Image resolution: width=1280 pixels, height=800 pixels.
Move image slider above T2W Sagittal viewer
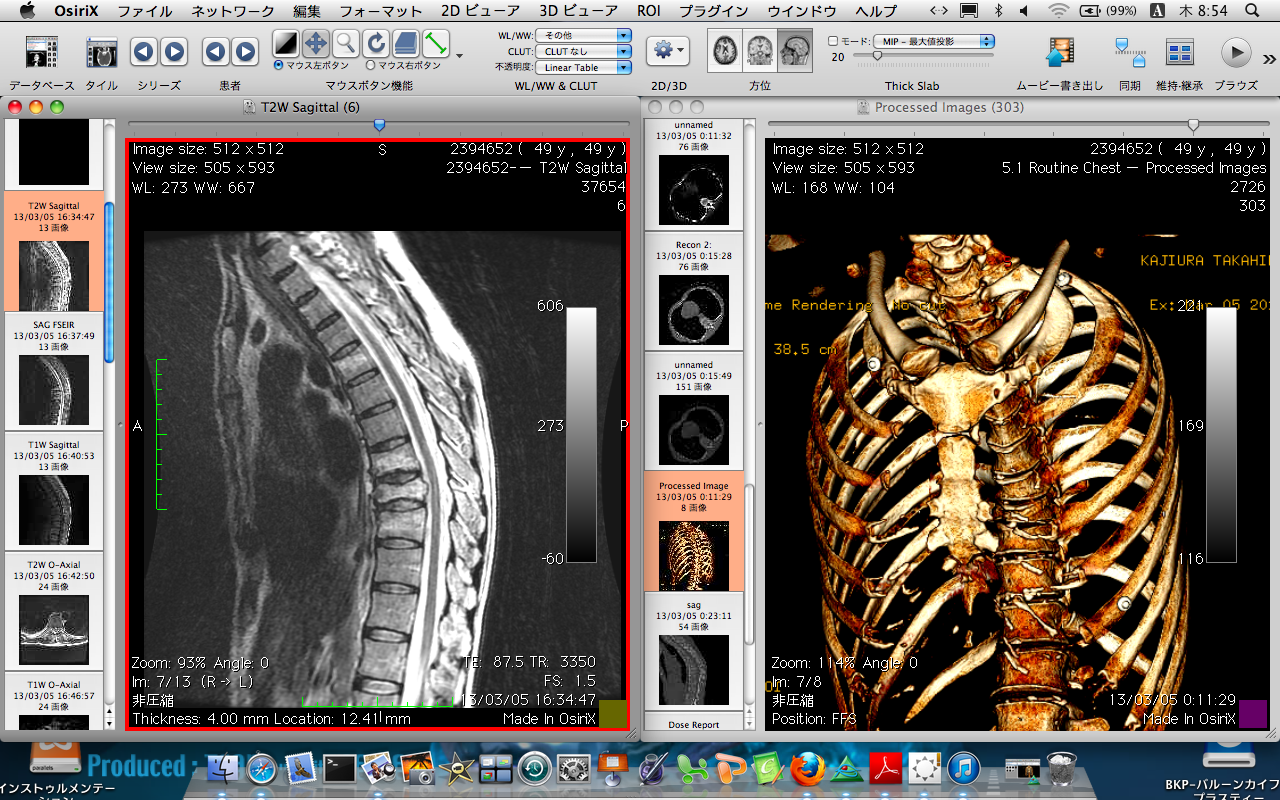pos(379,125)
